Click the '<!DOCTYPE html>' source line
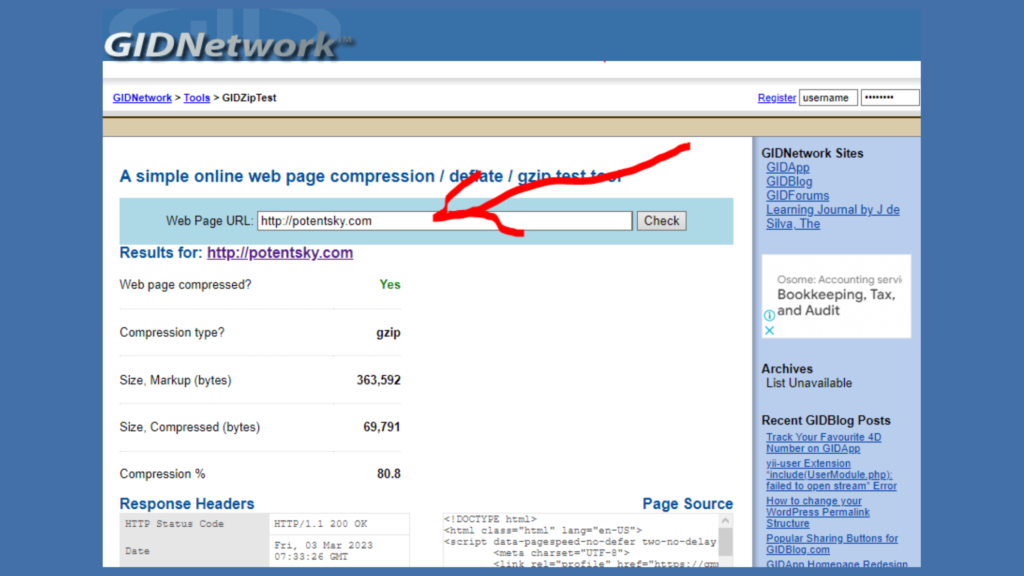1024x576 pixels. (490, 519)
